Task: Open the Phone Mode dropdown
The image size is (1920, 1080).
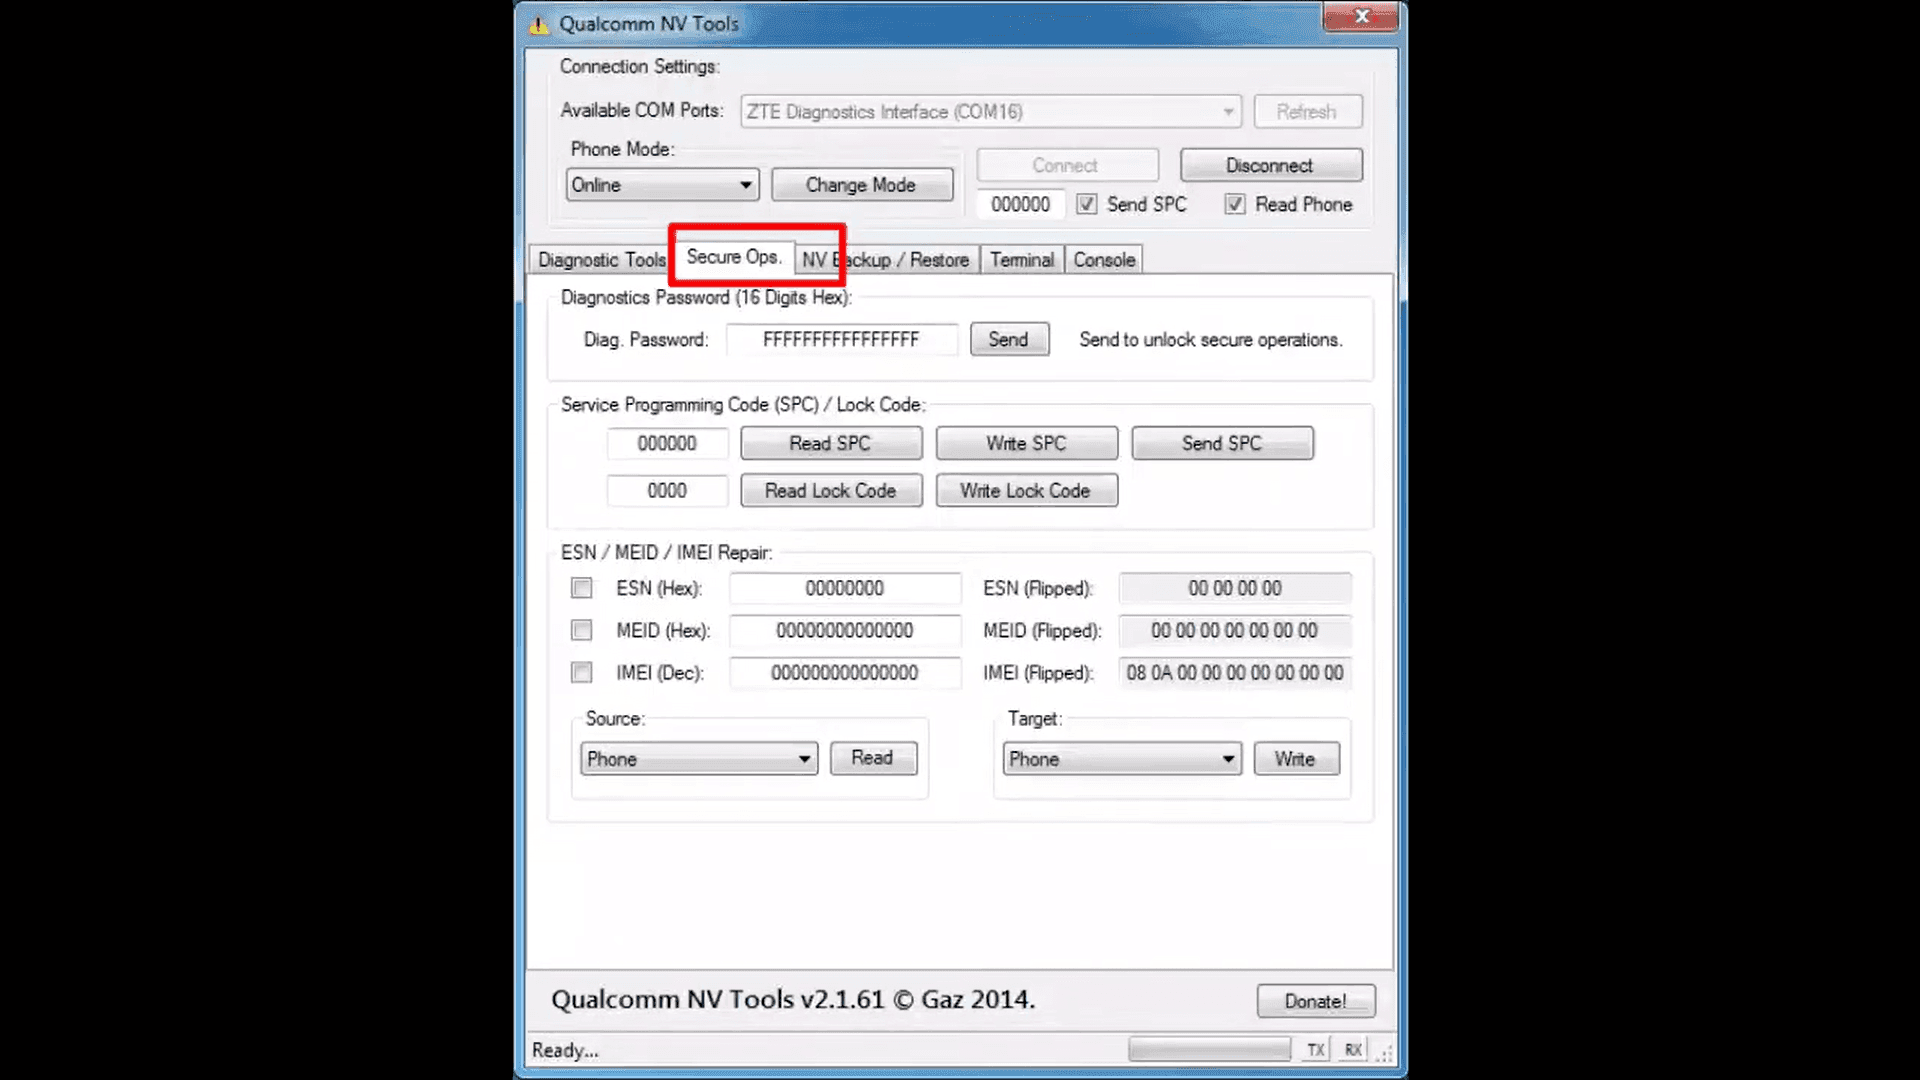Action: tap(662, 185)
